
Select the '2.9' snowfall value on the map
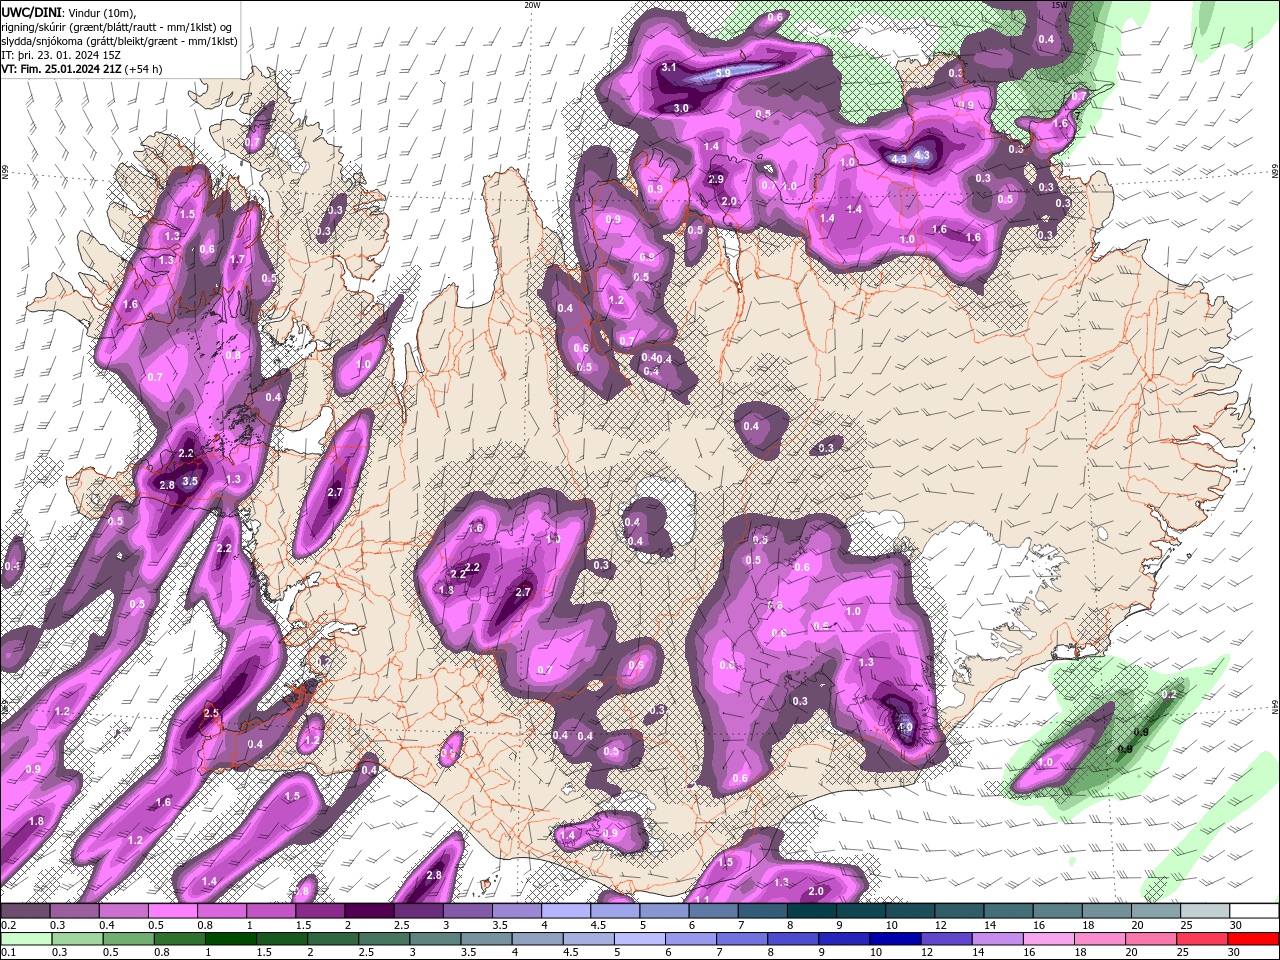[716, 180]
